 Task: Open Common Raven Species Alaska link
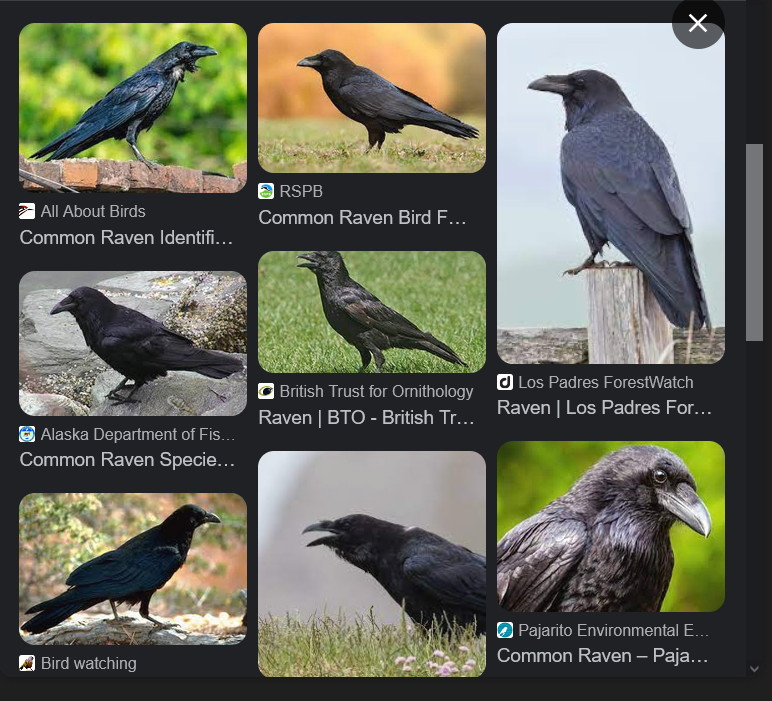tap(127, 460)
